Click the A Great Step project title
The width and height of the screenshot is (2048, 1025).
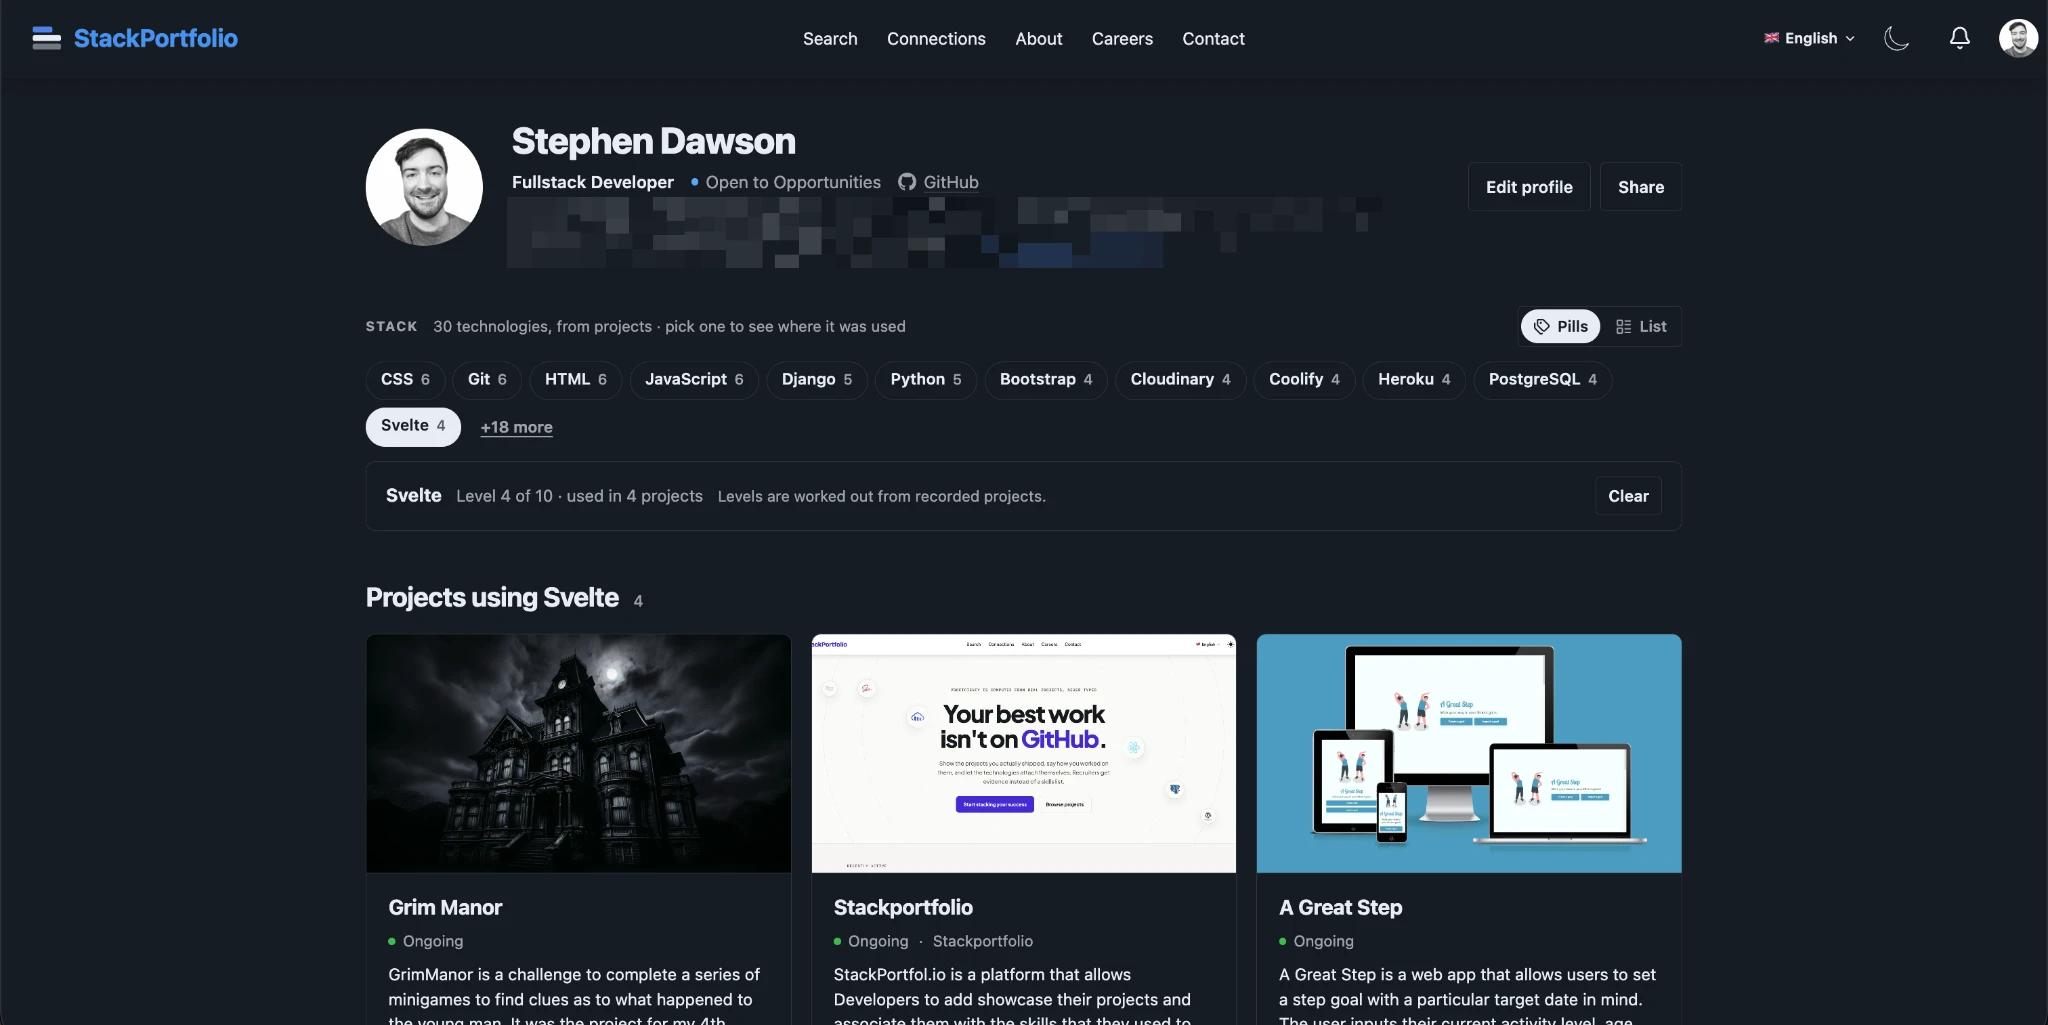(1340, 908)
